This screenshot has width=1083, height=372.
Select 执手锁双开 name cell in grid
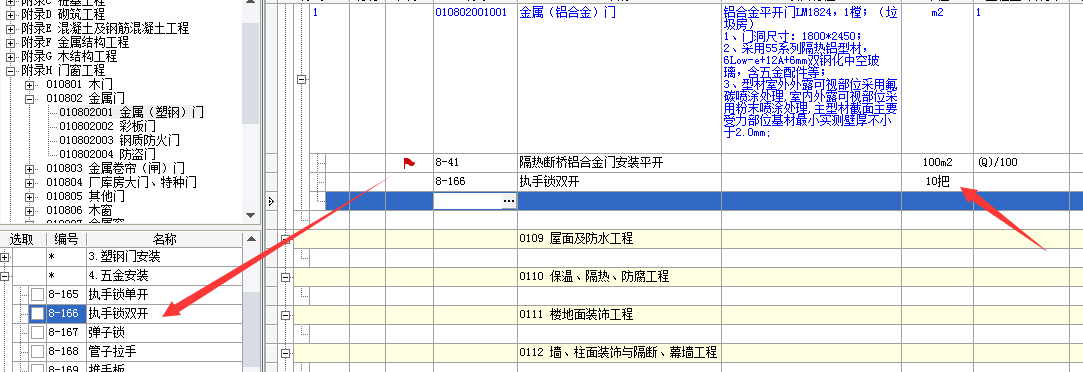tap(619, 182)
